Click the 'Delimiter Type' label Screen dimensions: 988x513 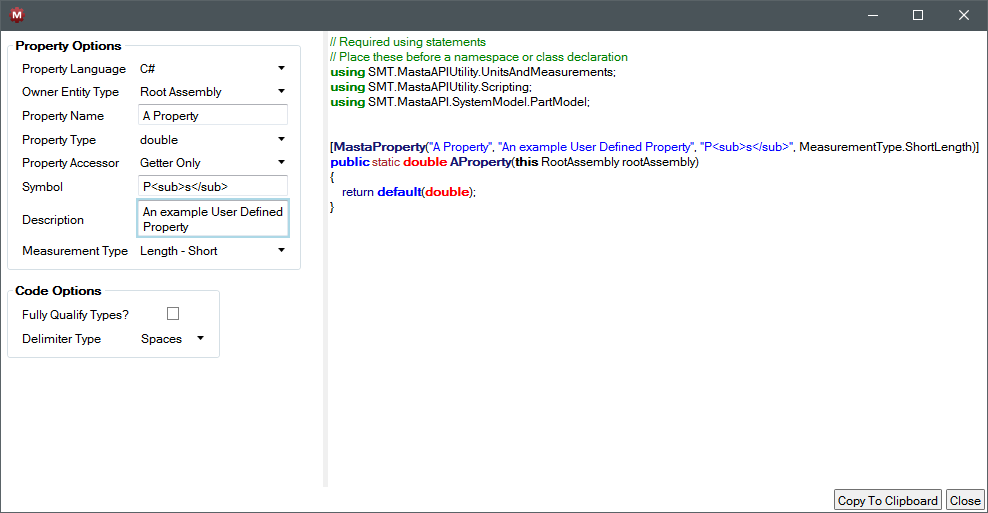point(62,339)
